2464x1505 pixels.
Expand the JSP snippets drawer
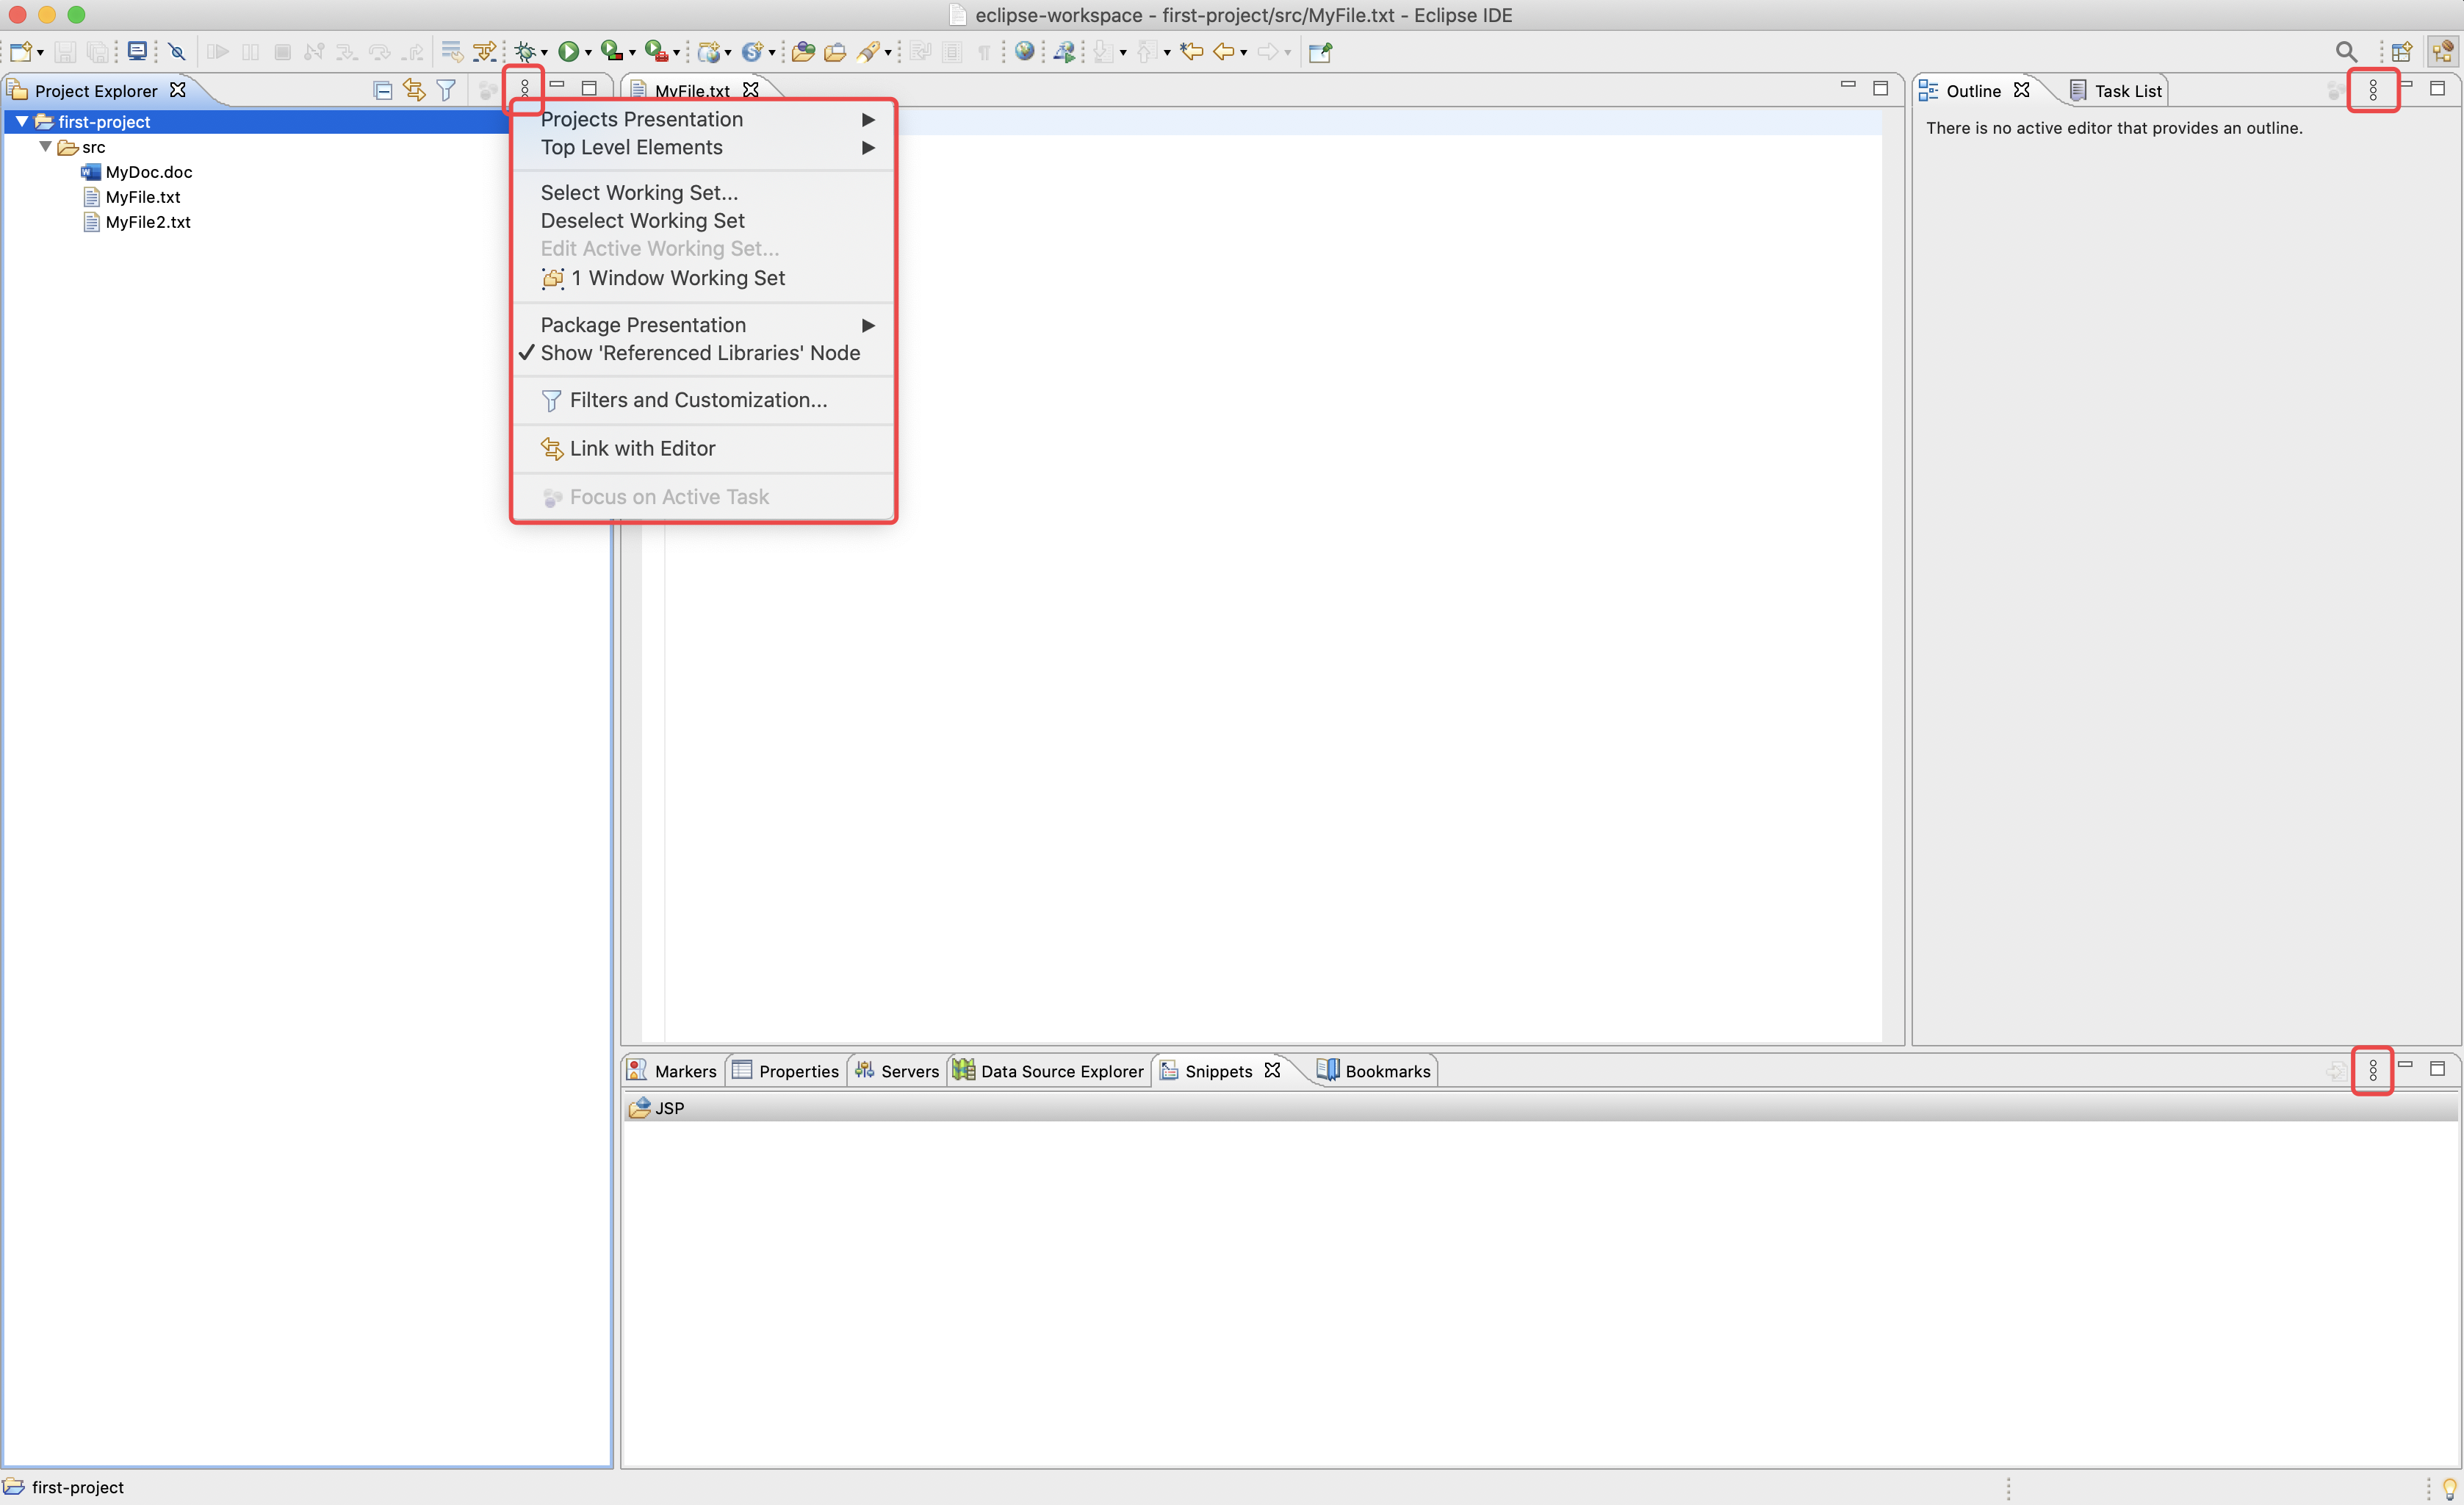1540,1108
